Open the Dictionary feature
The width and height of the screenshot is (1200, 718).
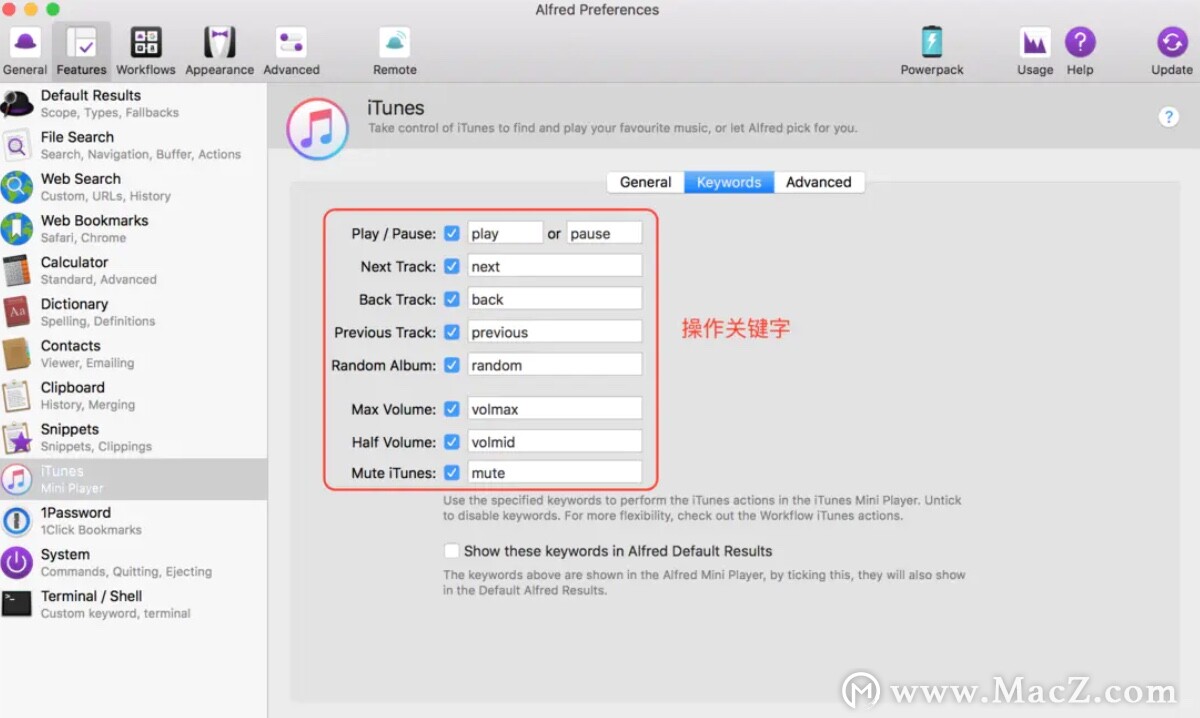tap(134, 313)
